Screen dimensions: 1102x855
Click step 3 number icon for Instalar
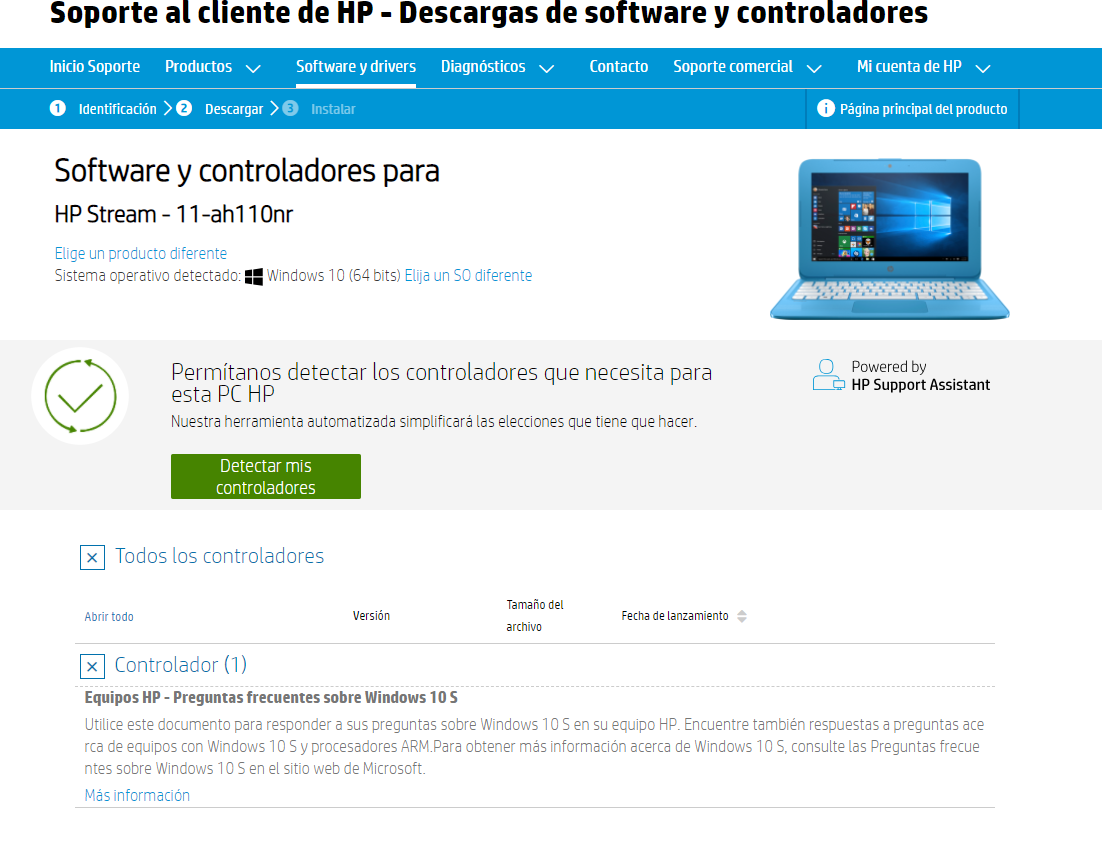[290, 108]
